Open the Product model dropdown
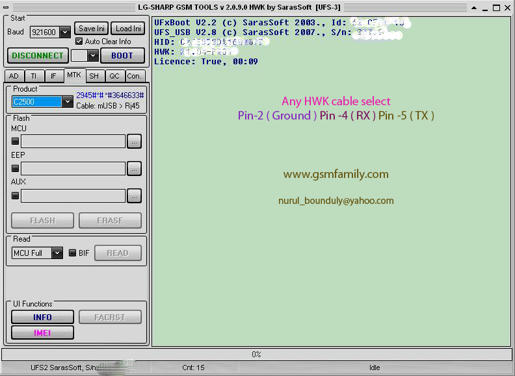Viewport: 515px width, 376px height. coord(67,102)
